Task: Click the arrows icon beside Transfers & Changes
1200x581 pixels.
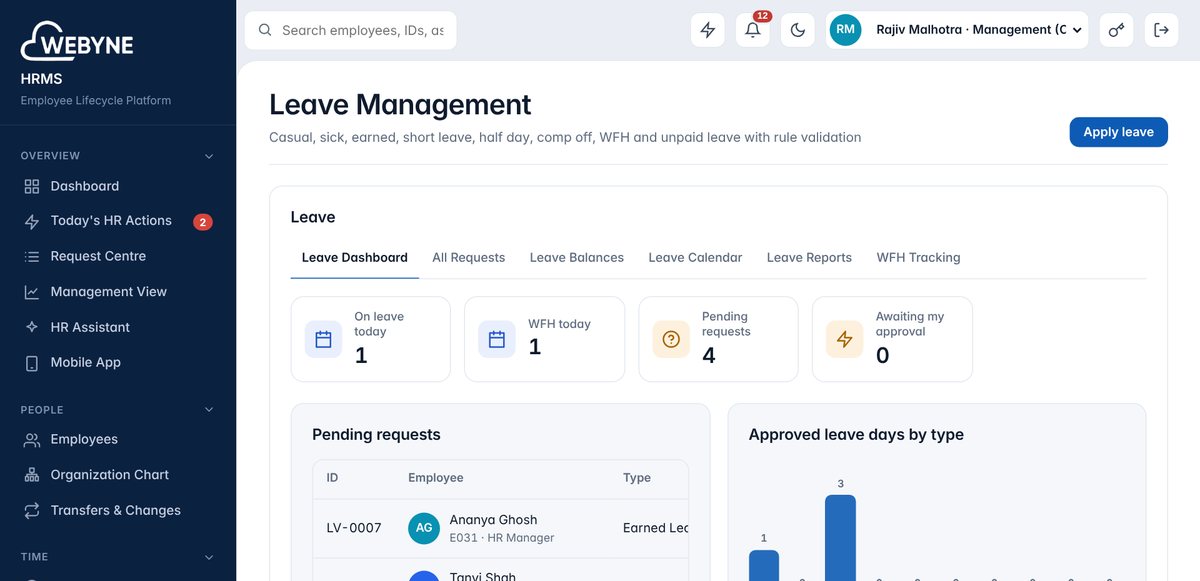Action: (32, 511)
